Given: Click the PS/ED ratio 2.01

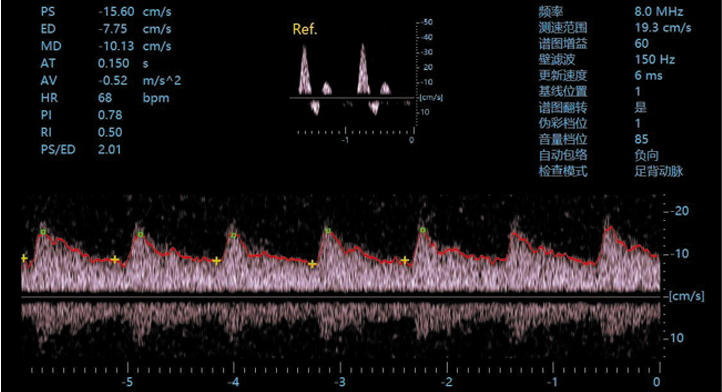Looking at the screenshot, I should click(x=110, y=149).
